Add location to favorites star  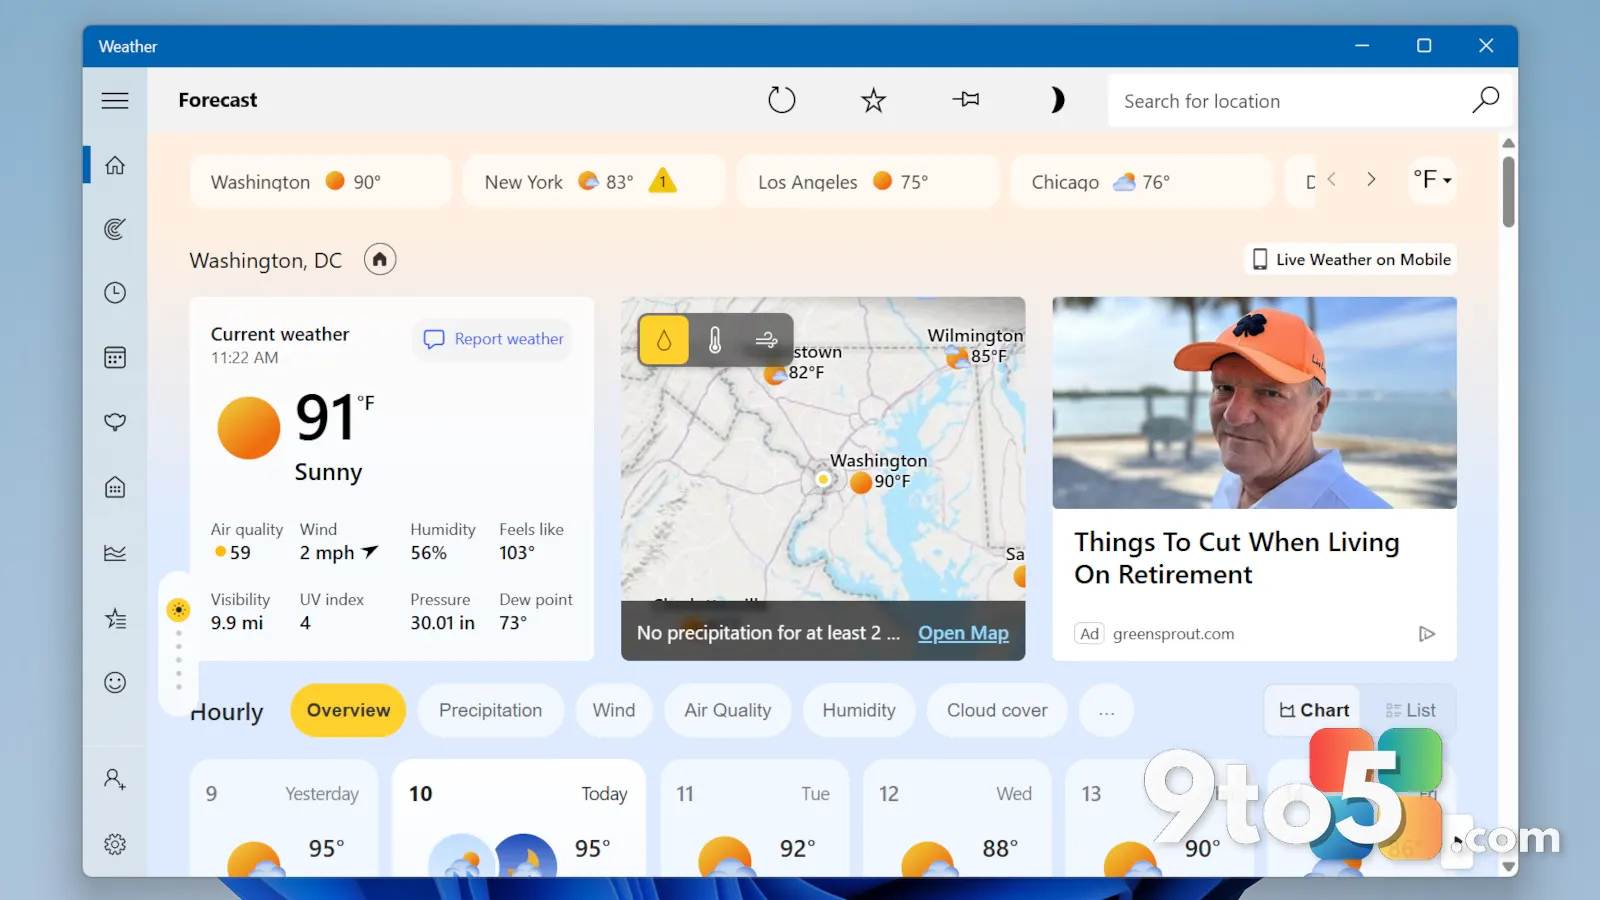(x=874, y=100)
